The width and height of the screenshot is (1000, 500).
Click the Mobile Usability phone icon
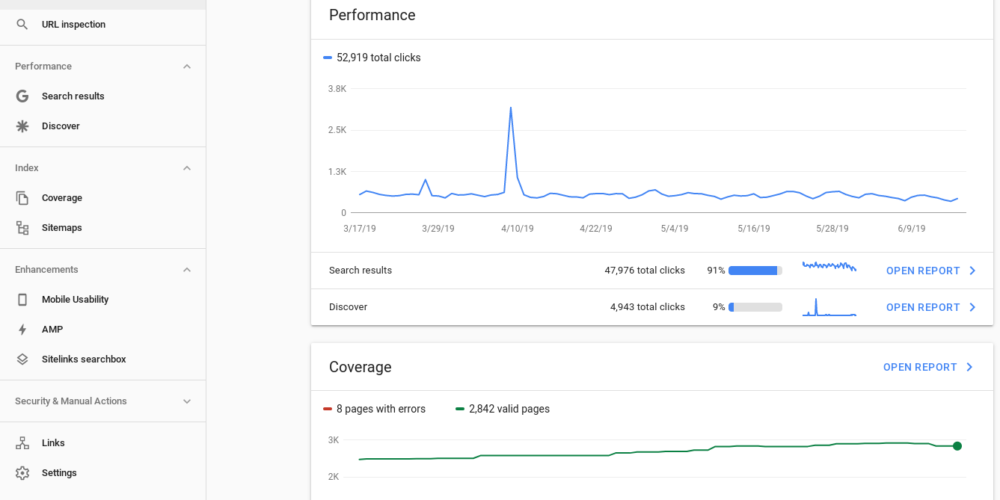tap(22, 299)
